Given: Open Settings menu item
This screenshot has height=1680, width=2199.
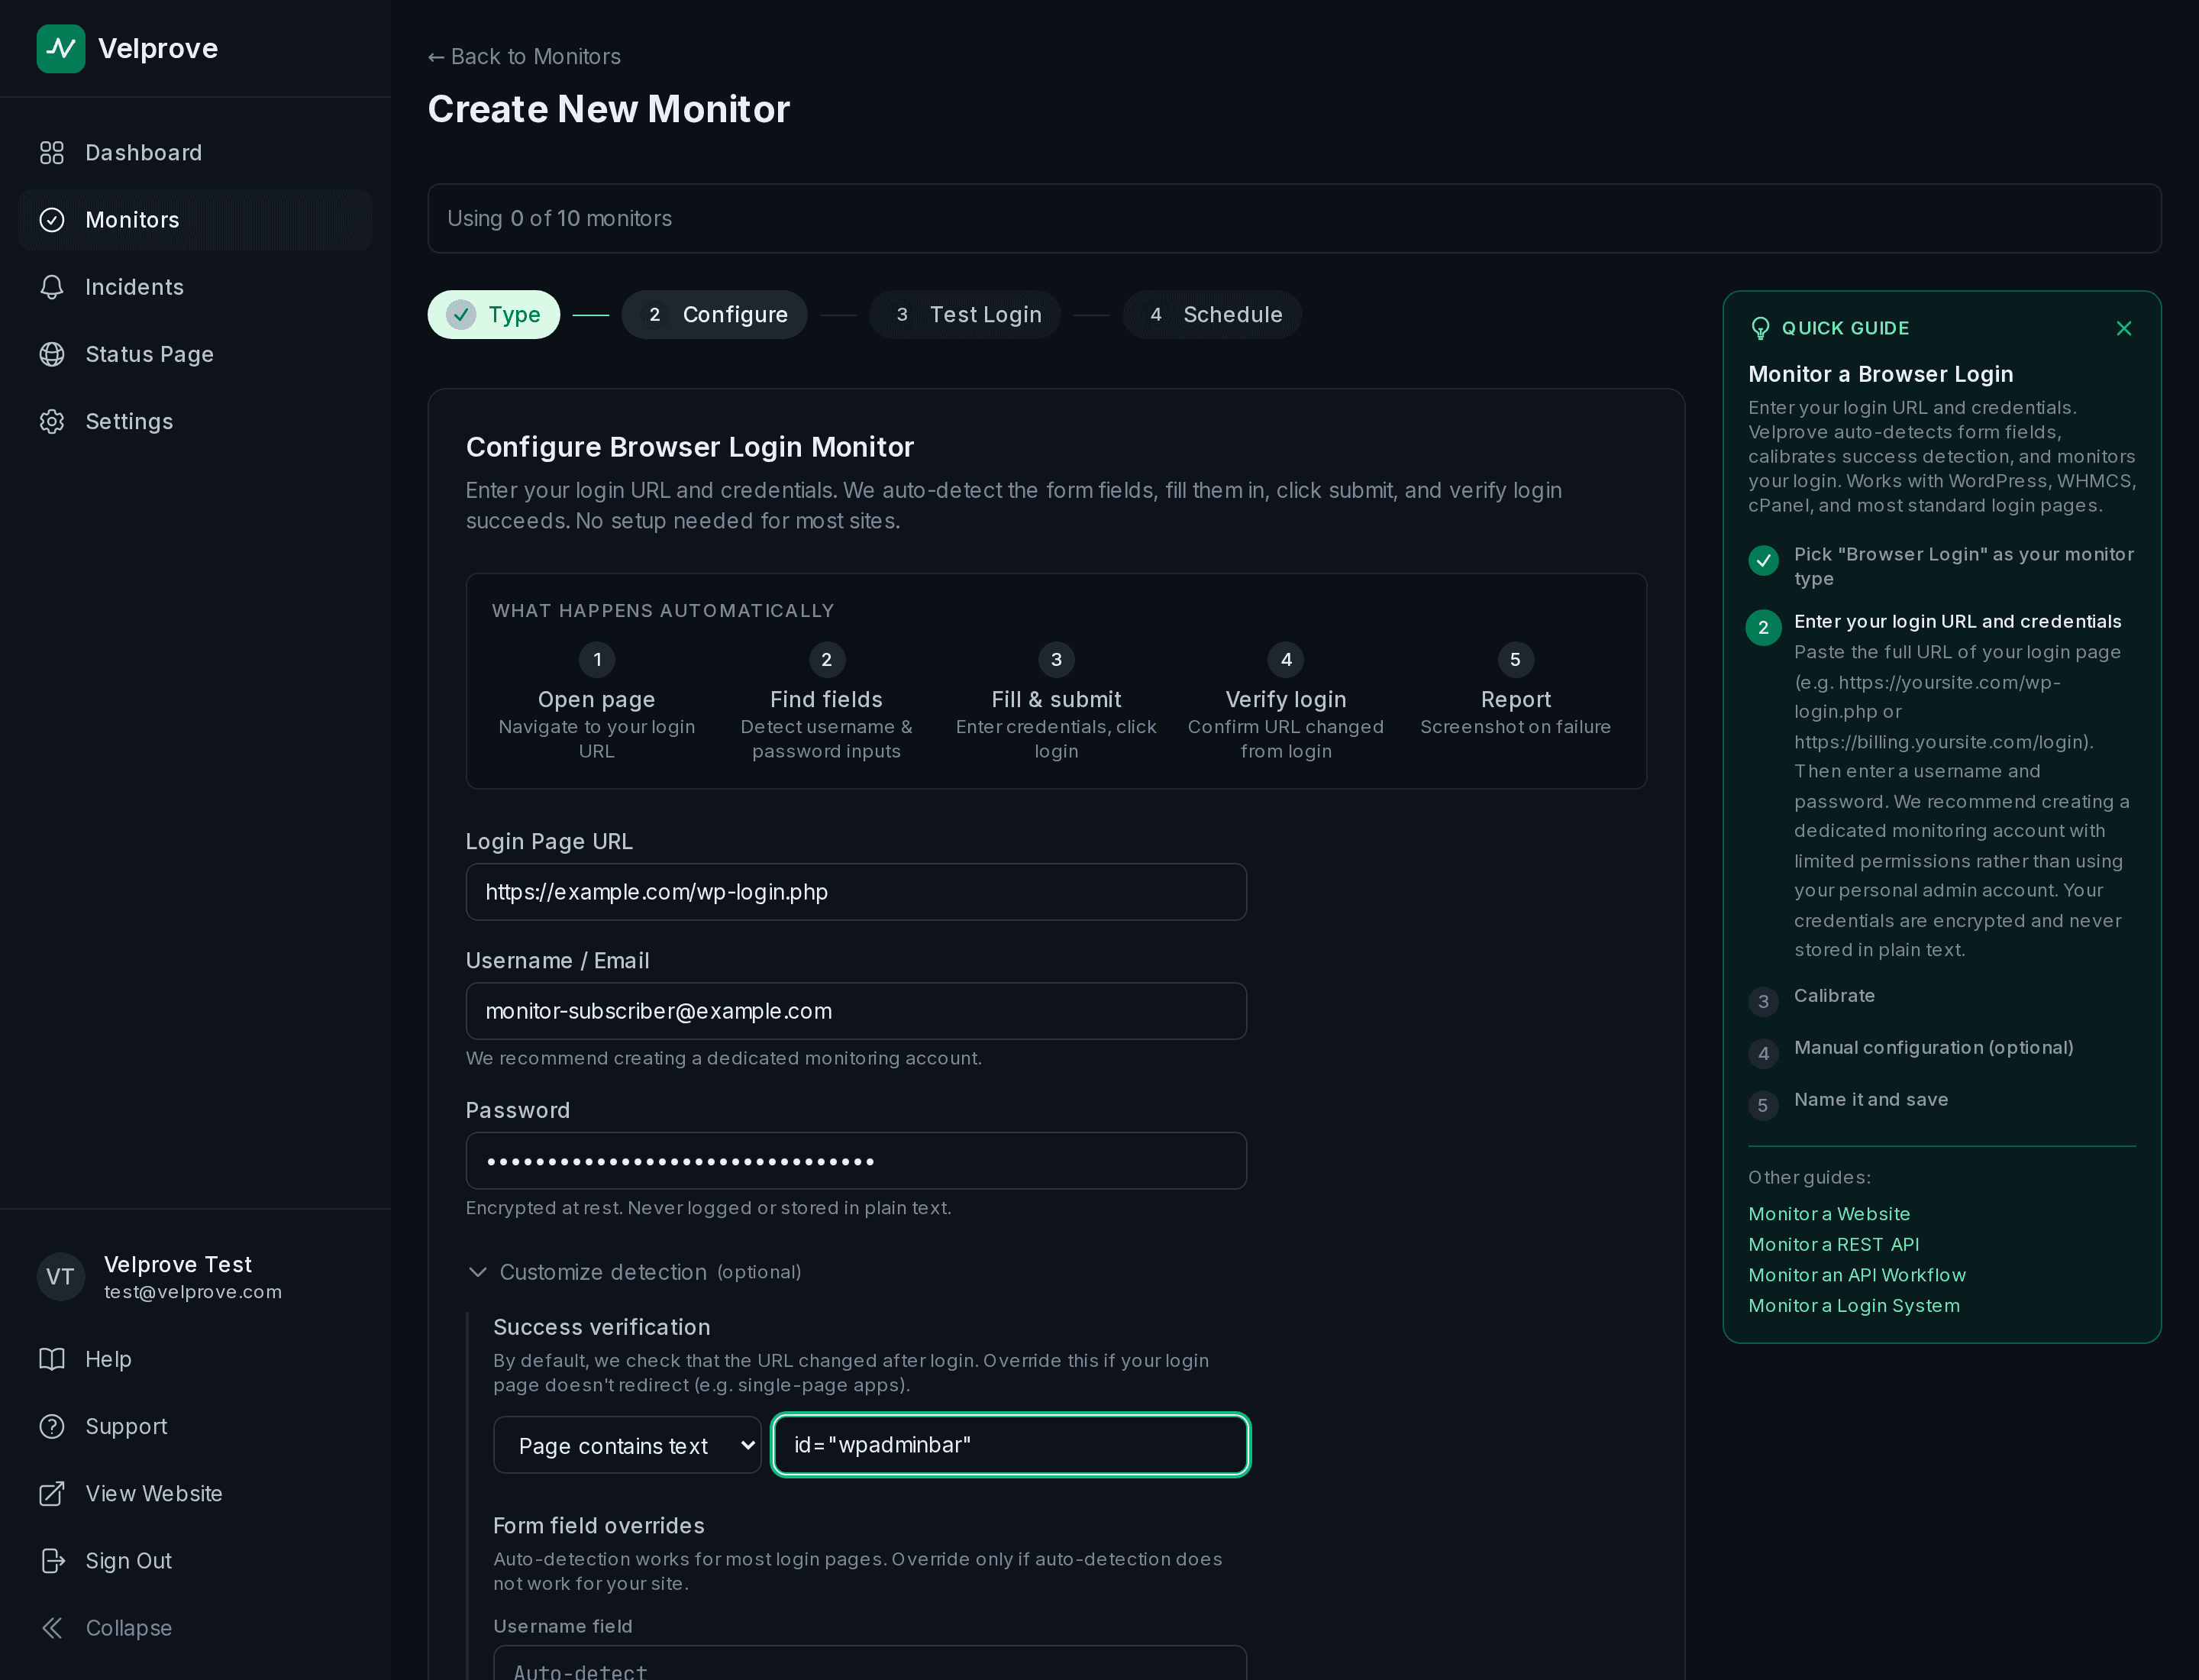Looking at the screenshot, I should [195, 421].
